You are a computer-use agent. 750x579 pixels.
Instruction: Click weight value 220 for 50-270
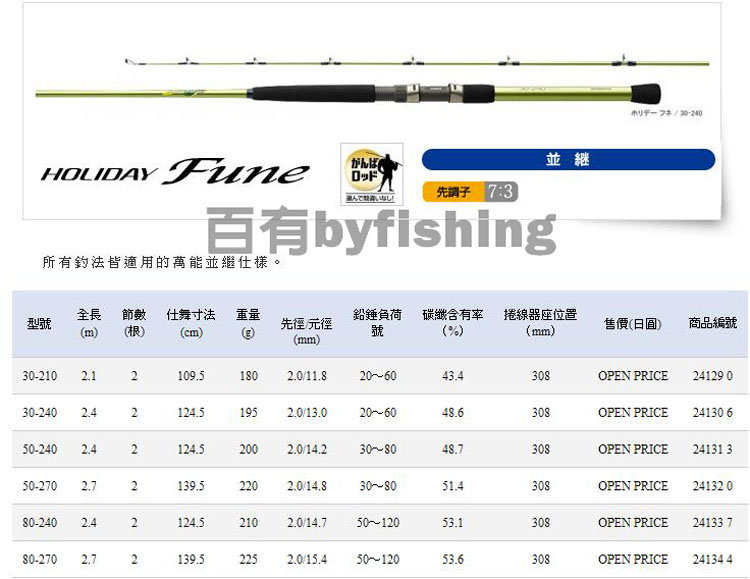[248, 486]
